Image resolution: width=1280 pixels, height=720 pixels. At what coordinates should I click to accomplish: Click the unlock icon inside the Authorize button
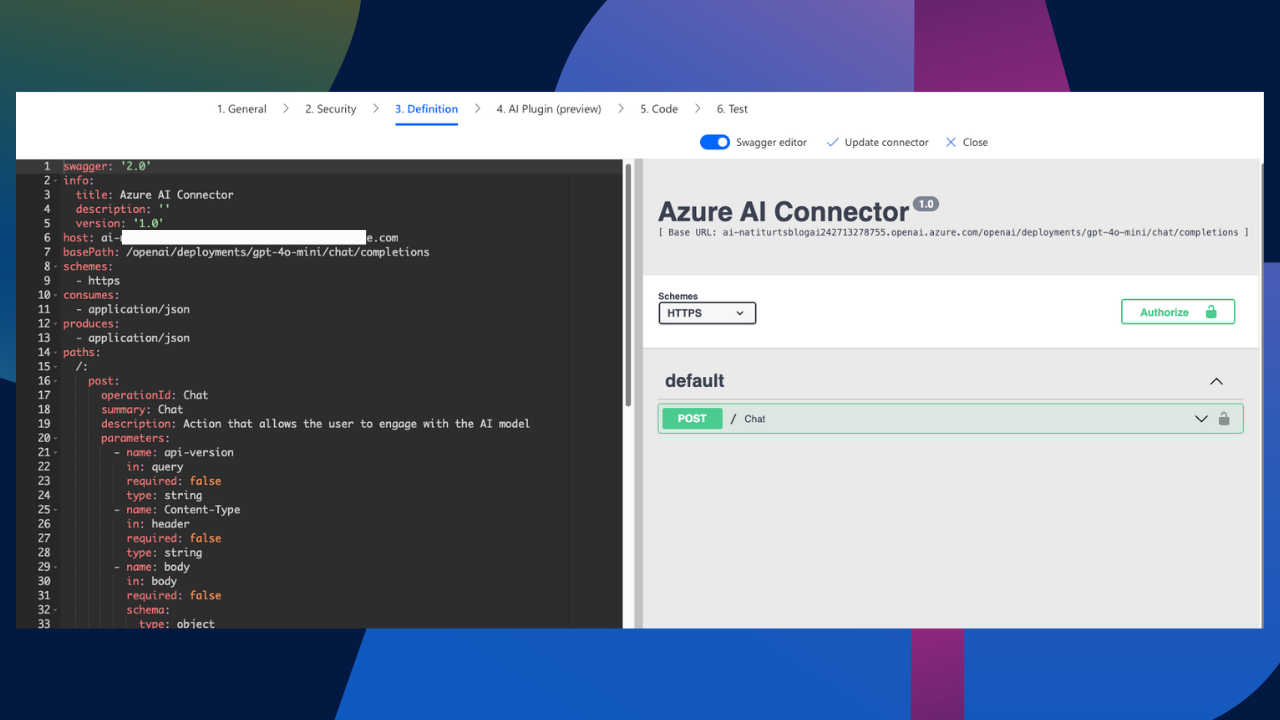pyautogui.click(x=1211, y=312)
